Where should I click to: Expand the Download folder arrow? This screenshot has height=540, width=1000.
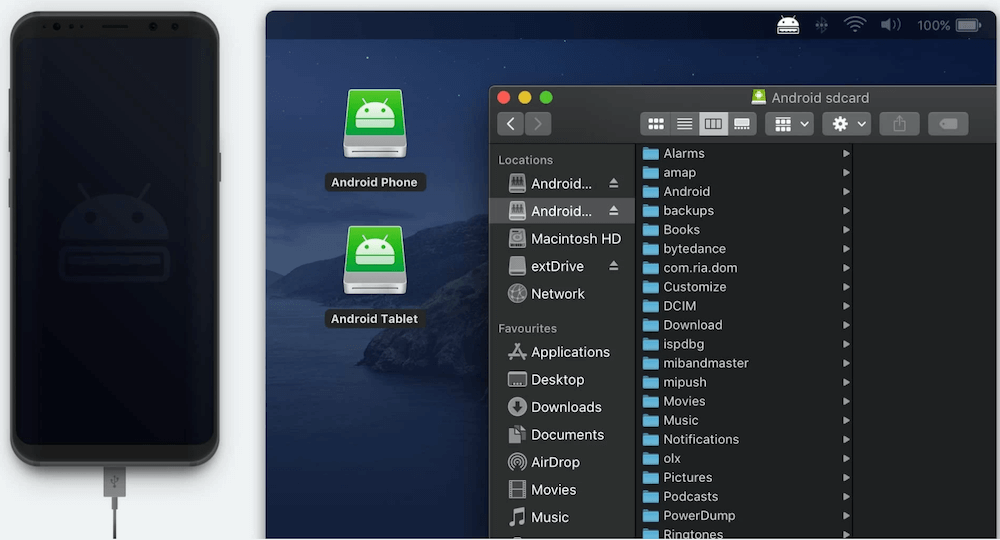click(x=846, y=325)
